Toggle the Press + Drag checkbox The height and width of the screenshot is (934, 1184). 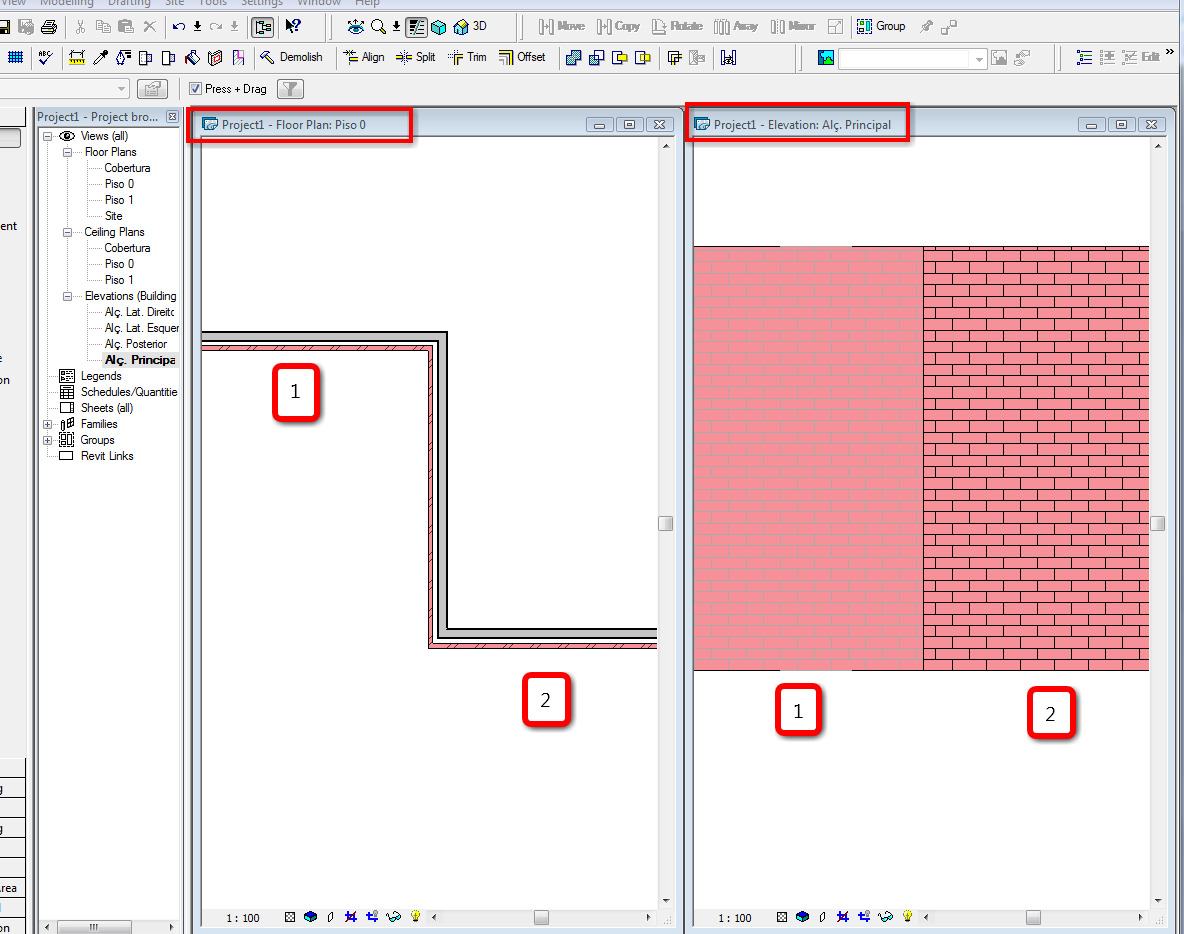point(196,89)
